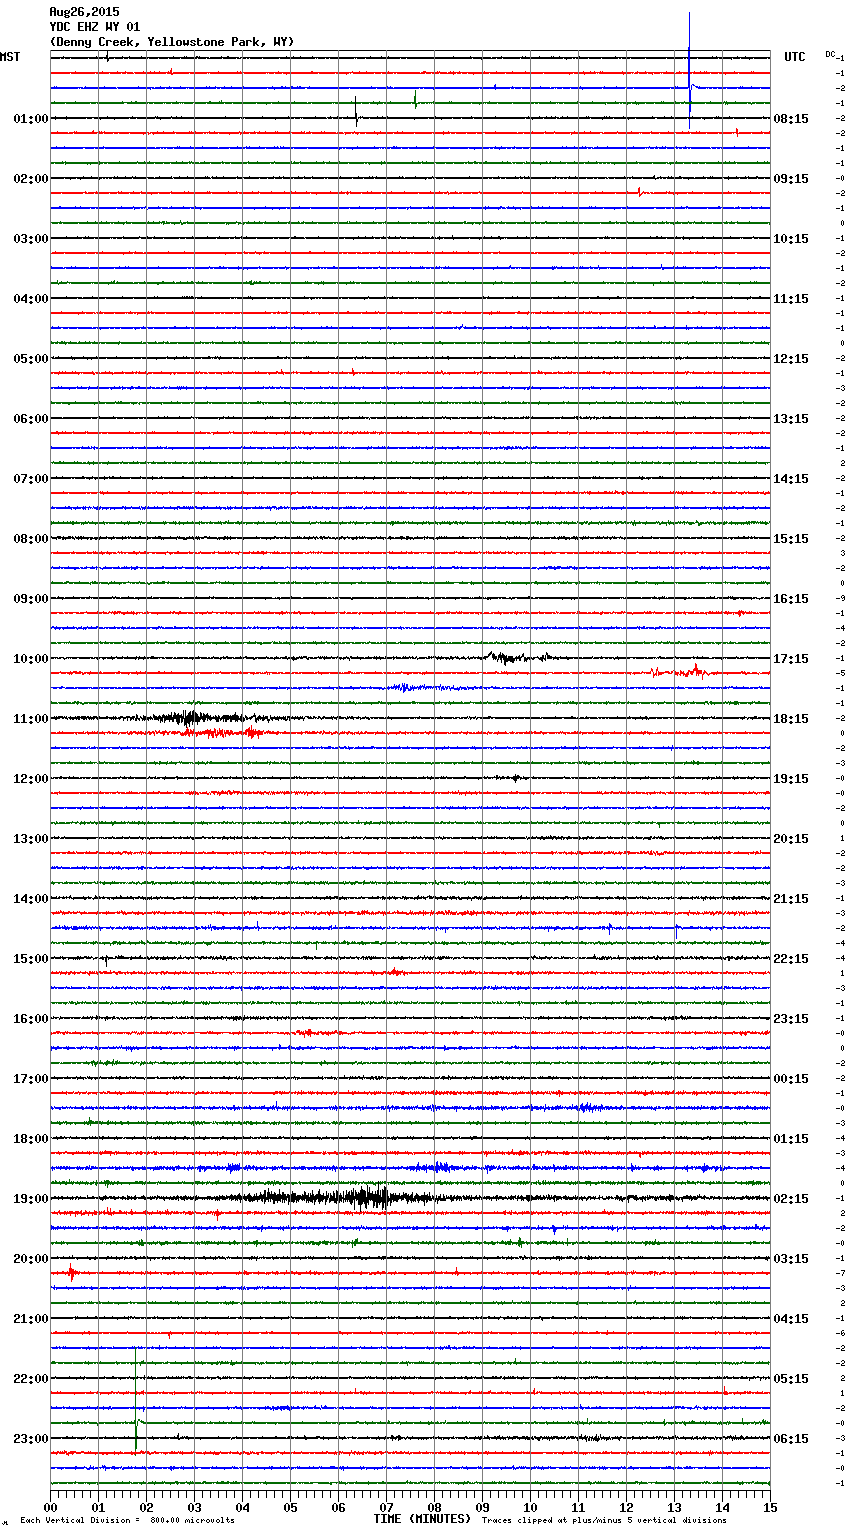This screenshot has width=850, height=1534.
Task: Select the station code YDC EHZ WY 01
Action: coord(95,27)
